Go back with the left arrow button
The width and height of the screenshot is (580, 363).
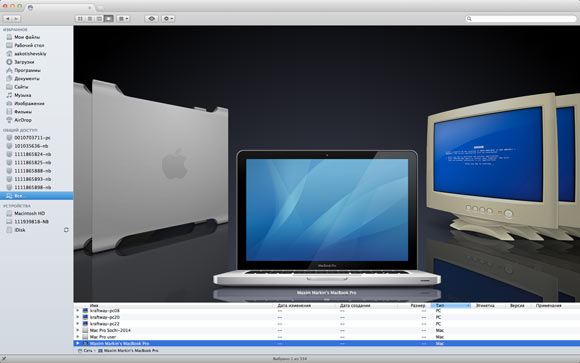click(8, 19)
